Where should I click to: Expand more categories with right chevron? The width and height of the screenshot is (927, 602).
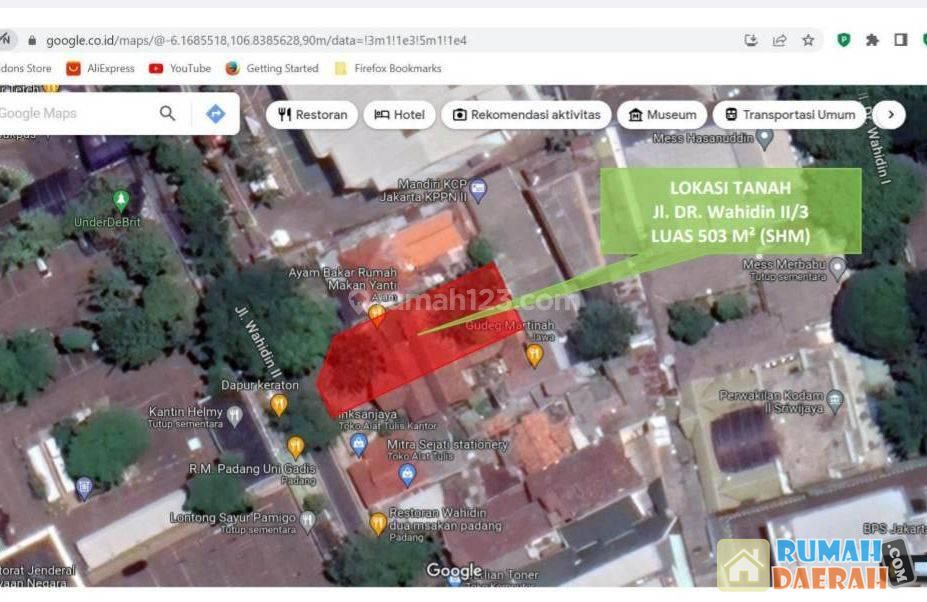pyautogui.click(x=889, y=115)
